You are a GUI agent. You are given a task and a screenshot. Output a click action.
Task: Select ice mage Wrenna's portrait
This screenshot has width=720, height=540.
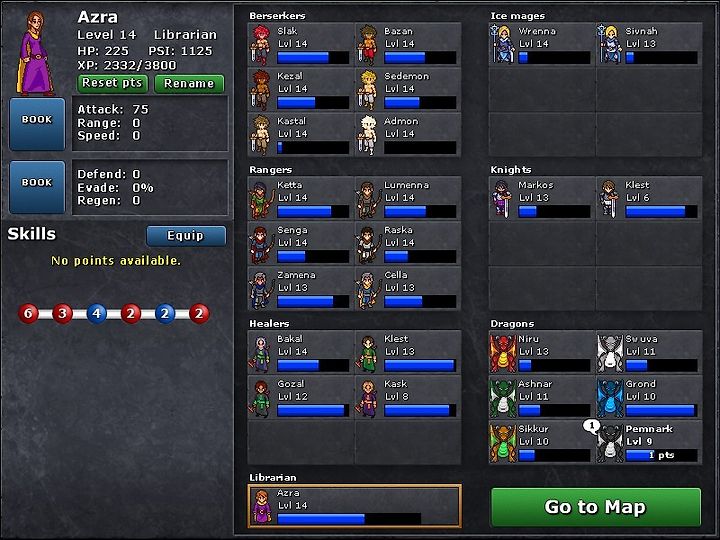502,45
